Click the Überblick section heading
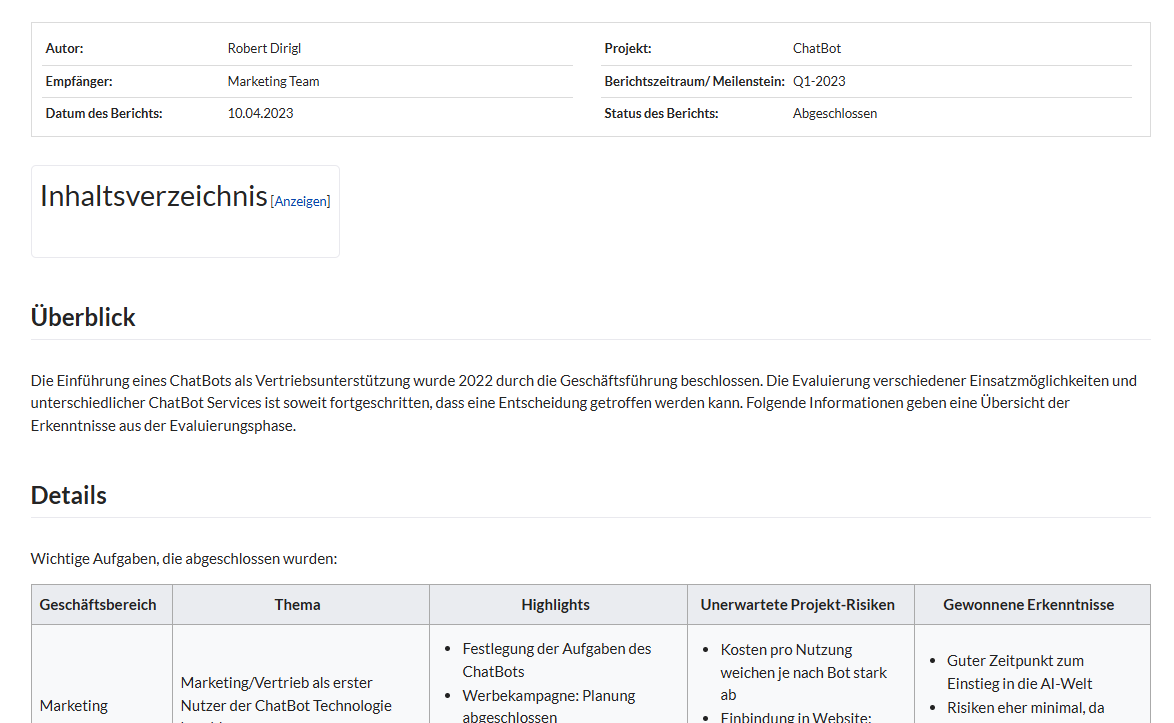 [x=83, y=317]
